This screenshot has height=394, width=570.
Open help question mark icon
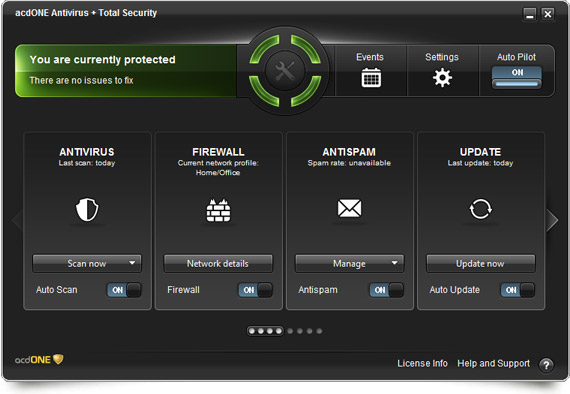546,365
